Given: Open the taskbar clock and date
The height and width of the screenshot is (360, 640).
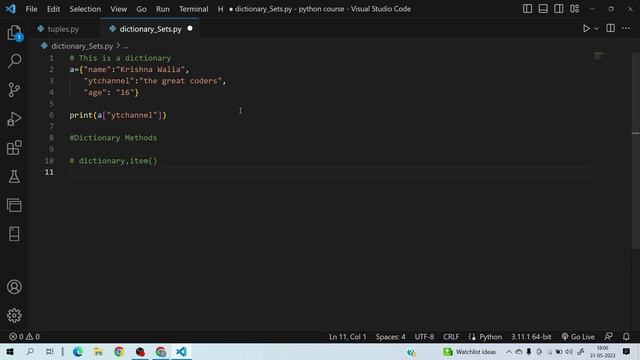Looking at the screenshot, I should click(602, 352).
